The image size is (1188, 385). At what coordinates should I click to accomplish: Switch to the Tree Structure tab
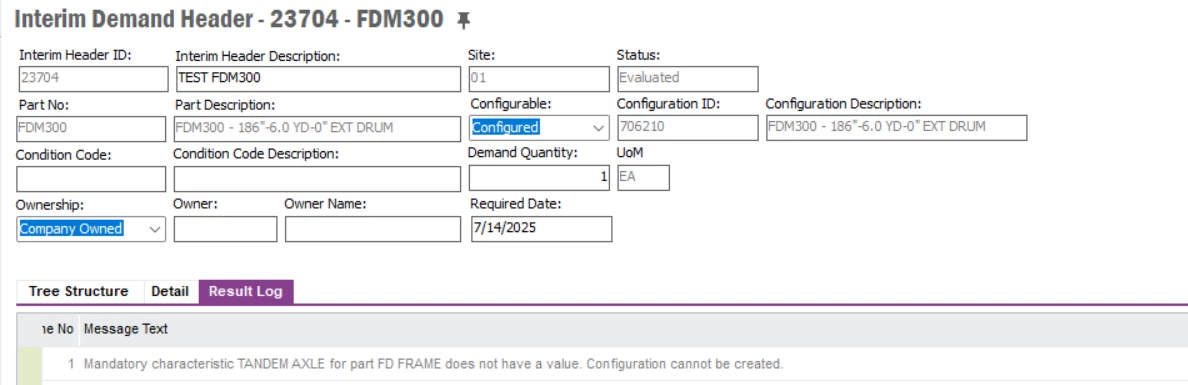[79, 292]
